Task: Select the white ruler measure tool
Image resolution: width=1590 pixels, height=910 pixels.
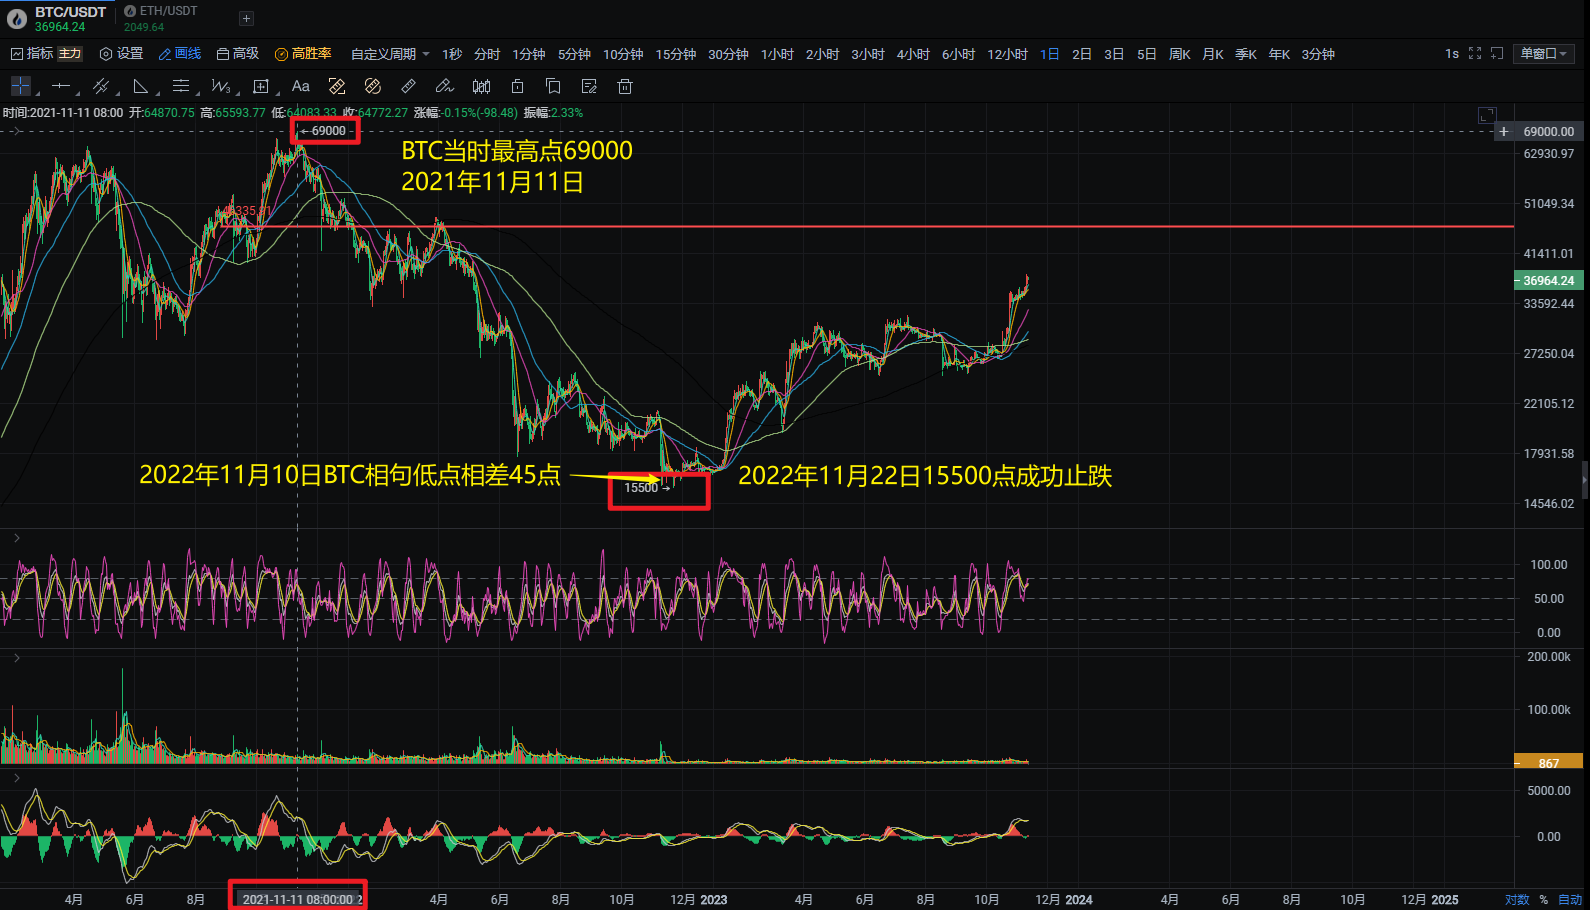Action: click(x=409, y=86)
